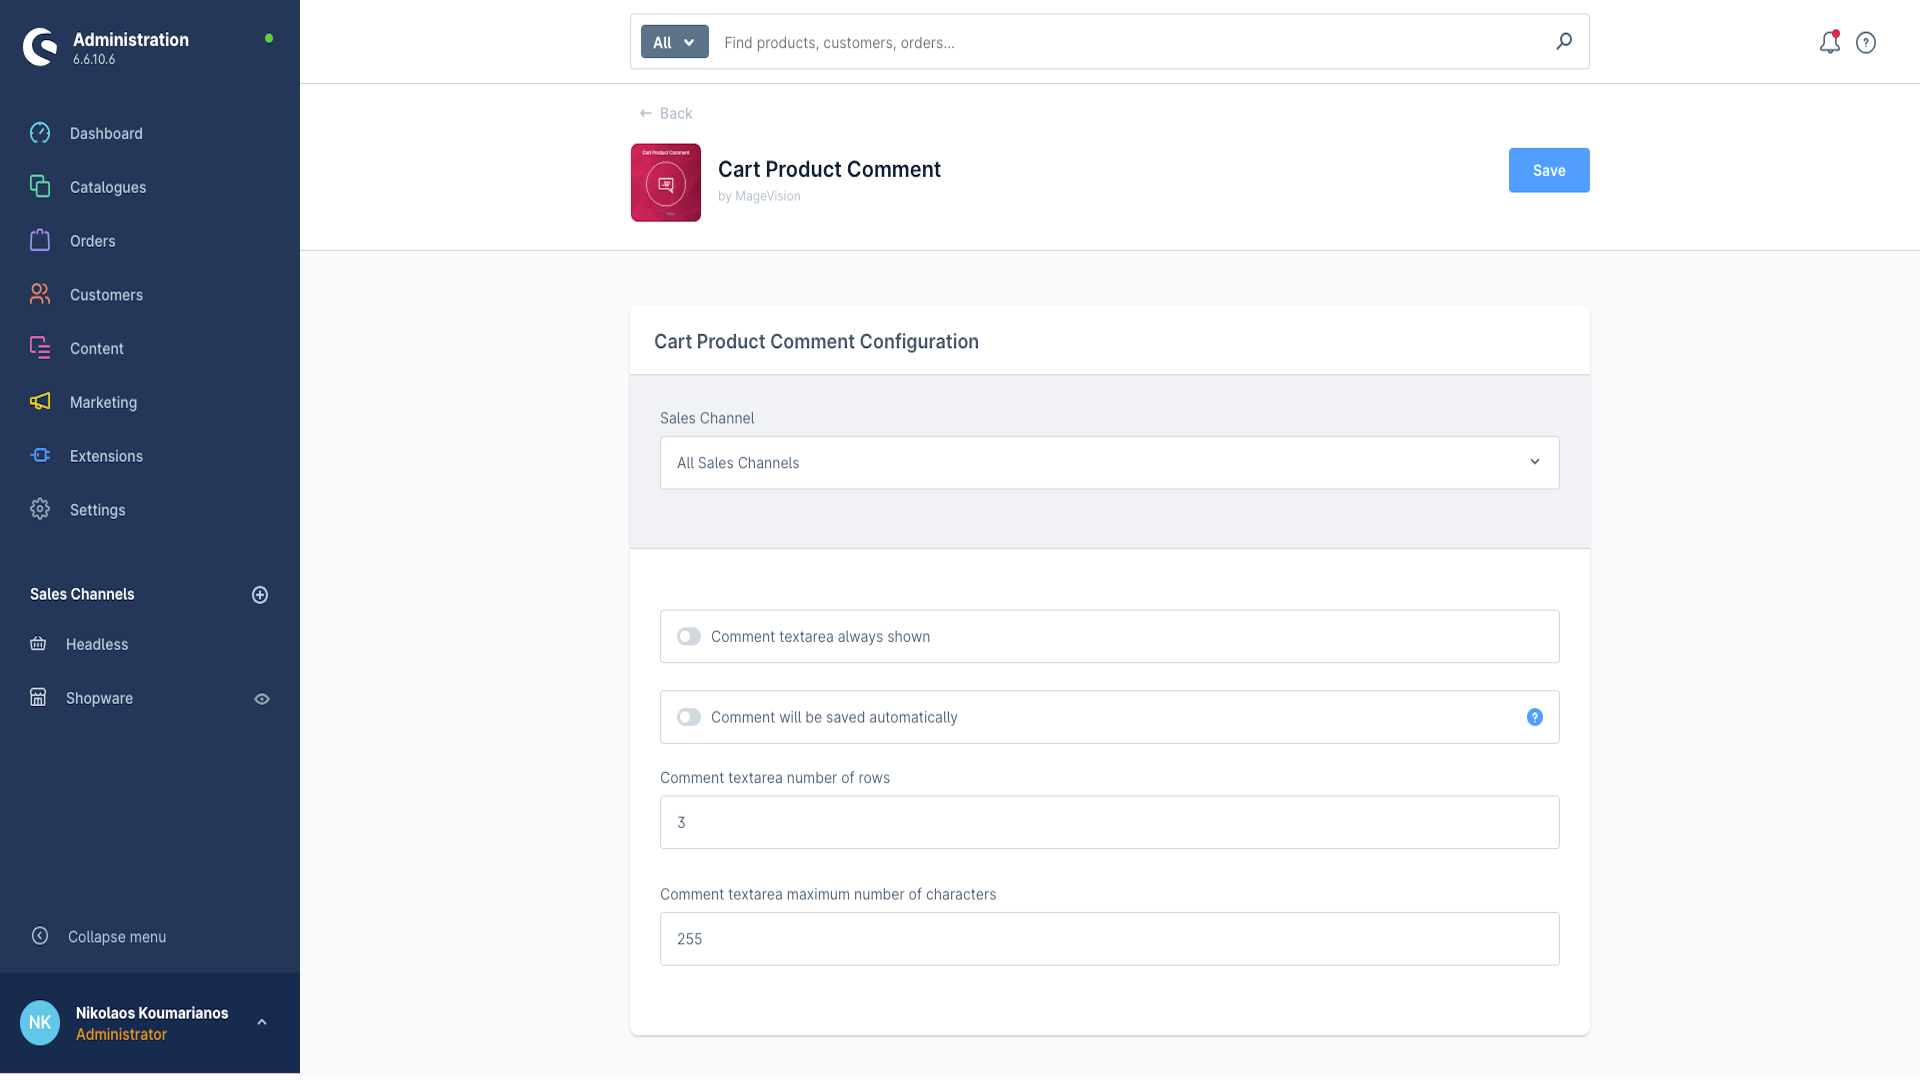The height and width of the screenshot is (1080, 1920).
Task: Go to Catalogues menu item
Action: click(x=108, y=187)
